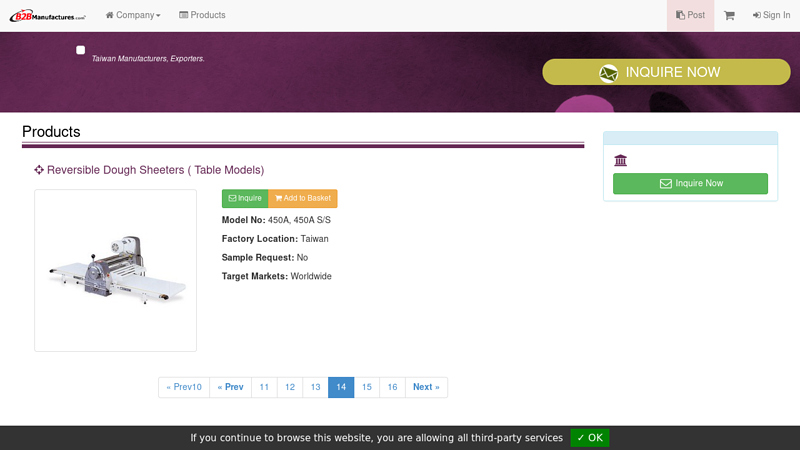Open the dough sheeter product thumbnail
Viewport: 800px width, 450px height.
pyautogui.click(x=115, y=270)
